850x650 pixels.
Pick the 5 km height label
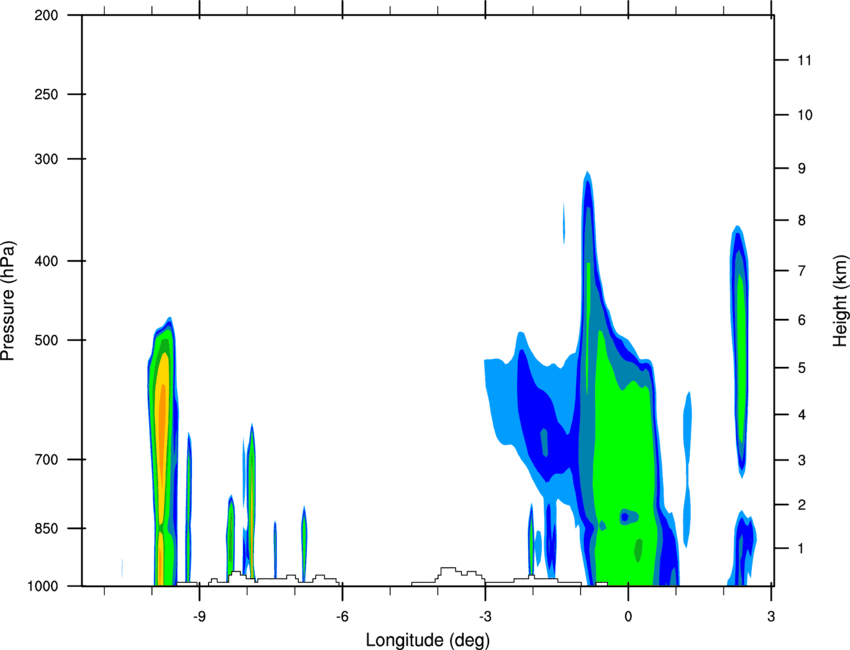point(801,368)
